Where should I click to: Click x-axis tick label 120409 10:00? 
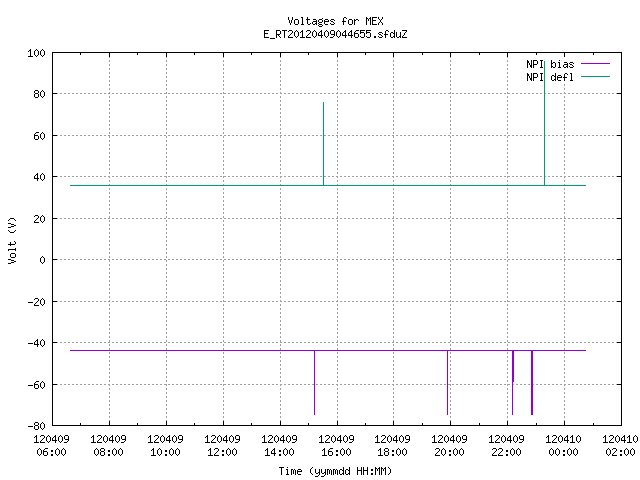click(165, 446)
